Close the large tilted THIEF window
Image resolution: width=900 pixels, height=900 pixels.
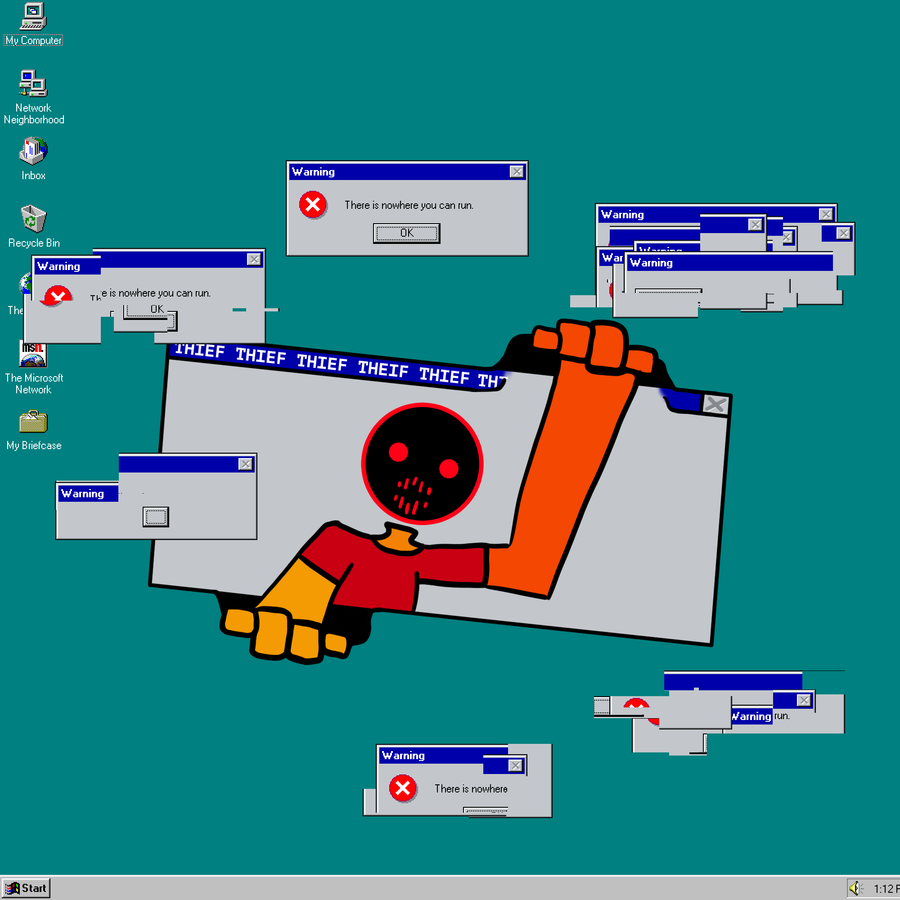(715, 404)
